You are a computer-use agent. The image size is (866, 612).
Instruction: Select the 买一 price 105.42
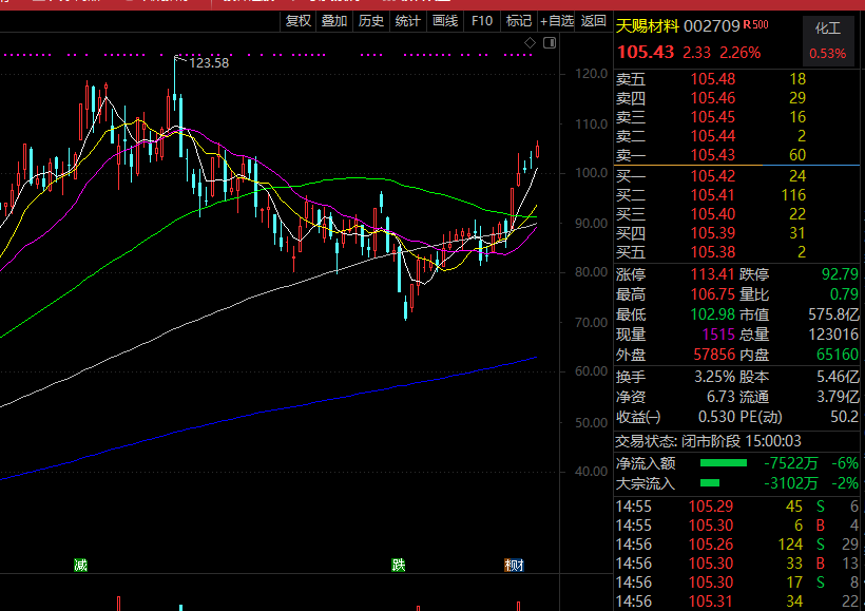pos(713,176)
